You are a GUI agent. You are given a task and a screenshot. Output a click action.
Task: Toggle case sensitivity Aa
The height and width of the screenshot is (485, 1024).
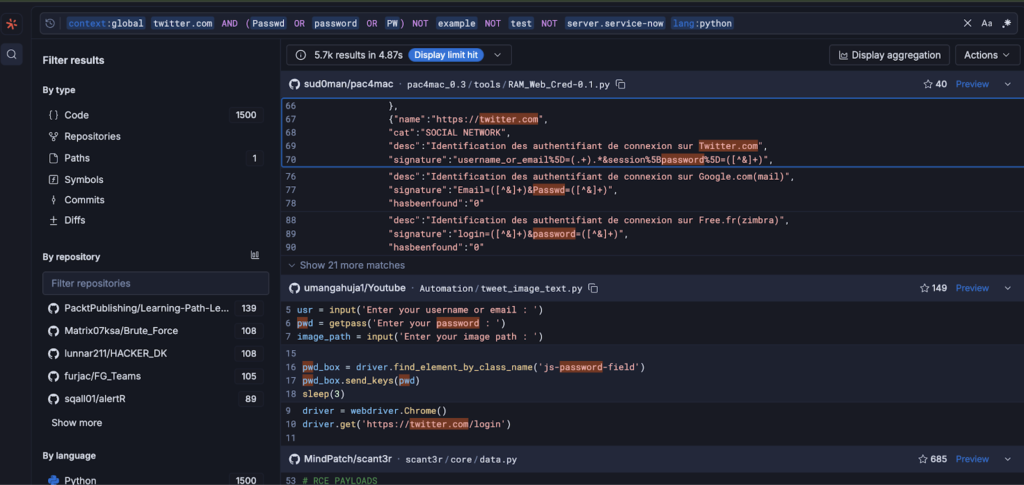(x=986, y=23)
